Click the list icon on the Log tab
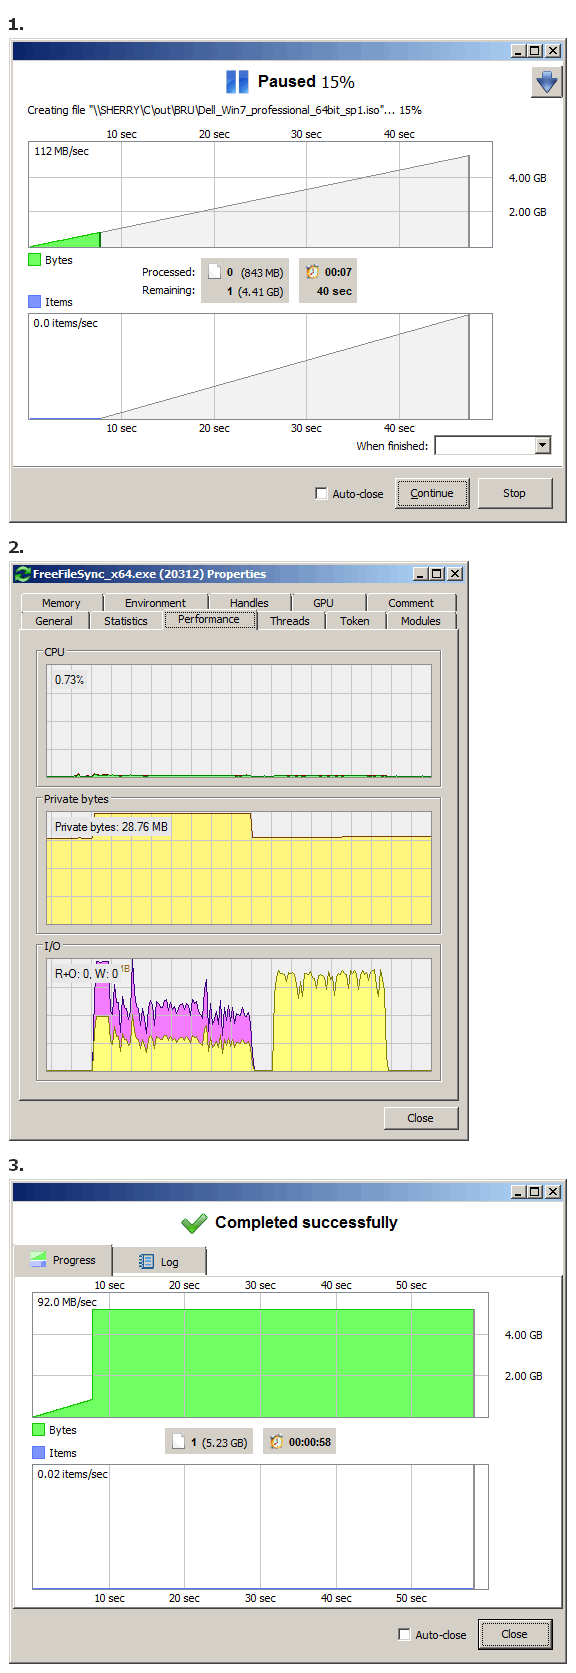This screenshot has height=1673, width=576. pos(146,1262)
